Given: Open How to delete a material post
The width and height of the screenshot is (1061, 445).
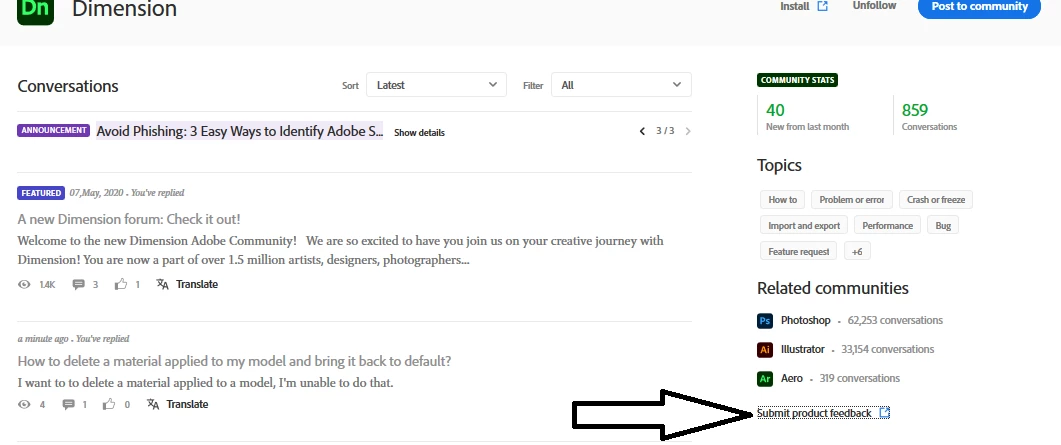Looking at the screenshot, I should point(234,361).
